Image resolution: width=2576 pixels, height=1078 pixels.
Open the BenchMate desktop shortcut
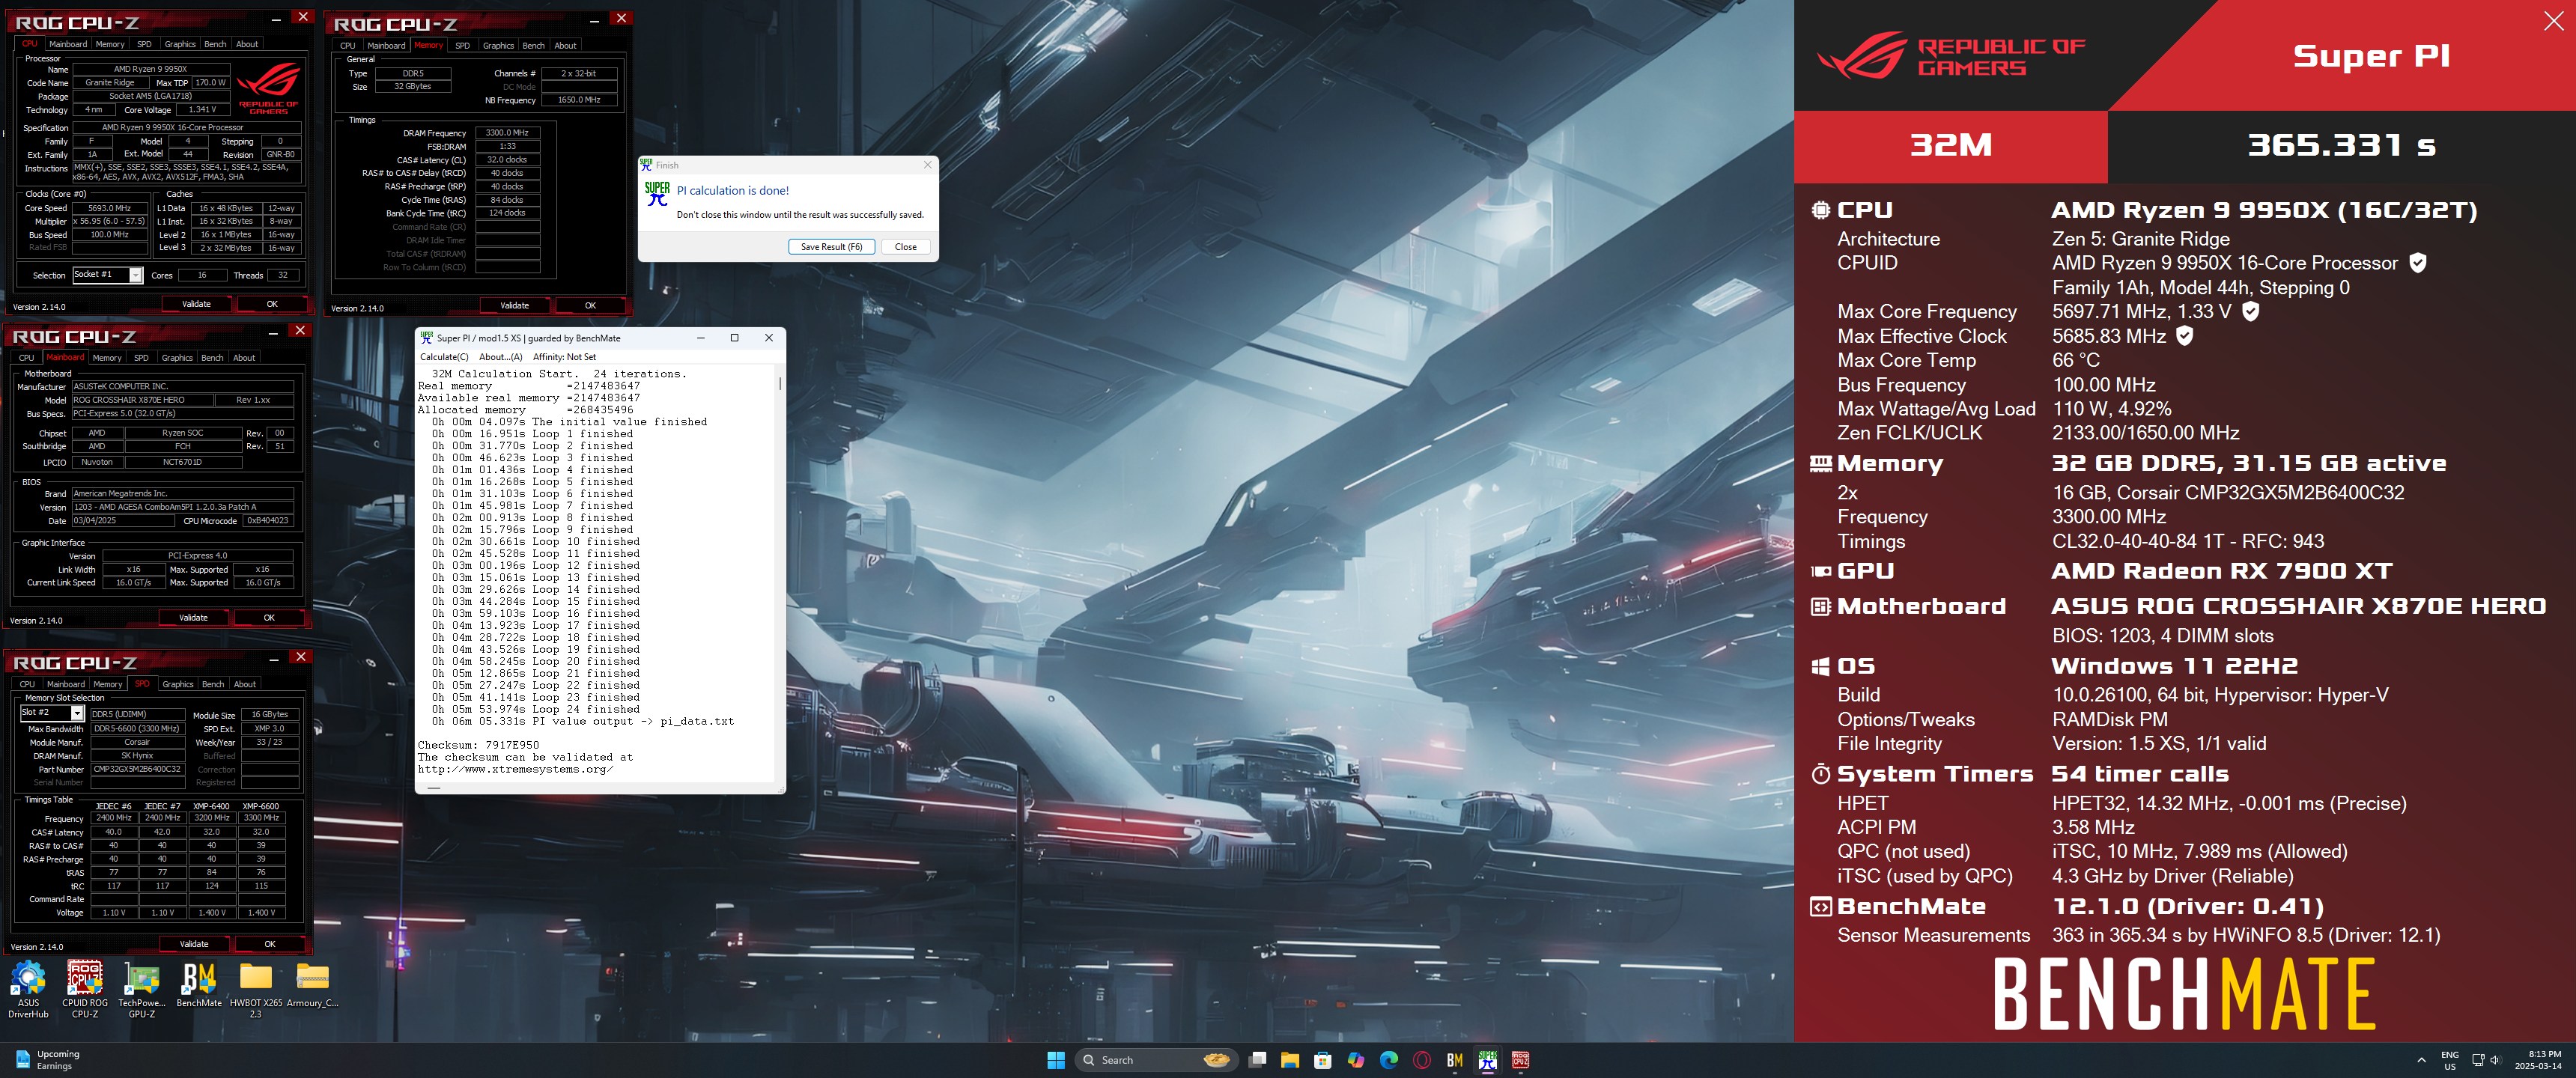click(x=199, y=985)
